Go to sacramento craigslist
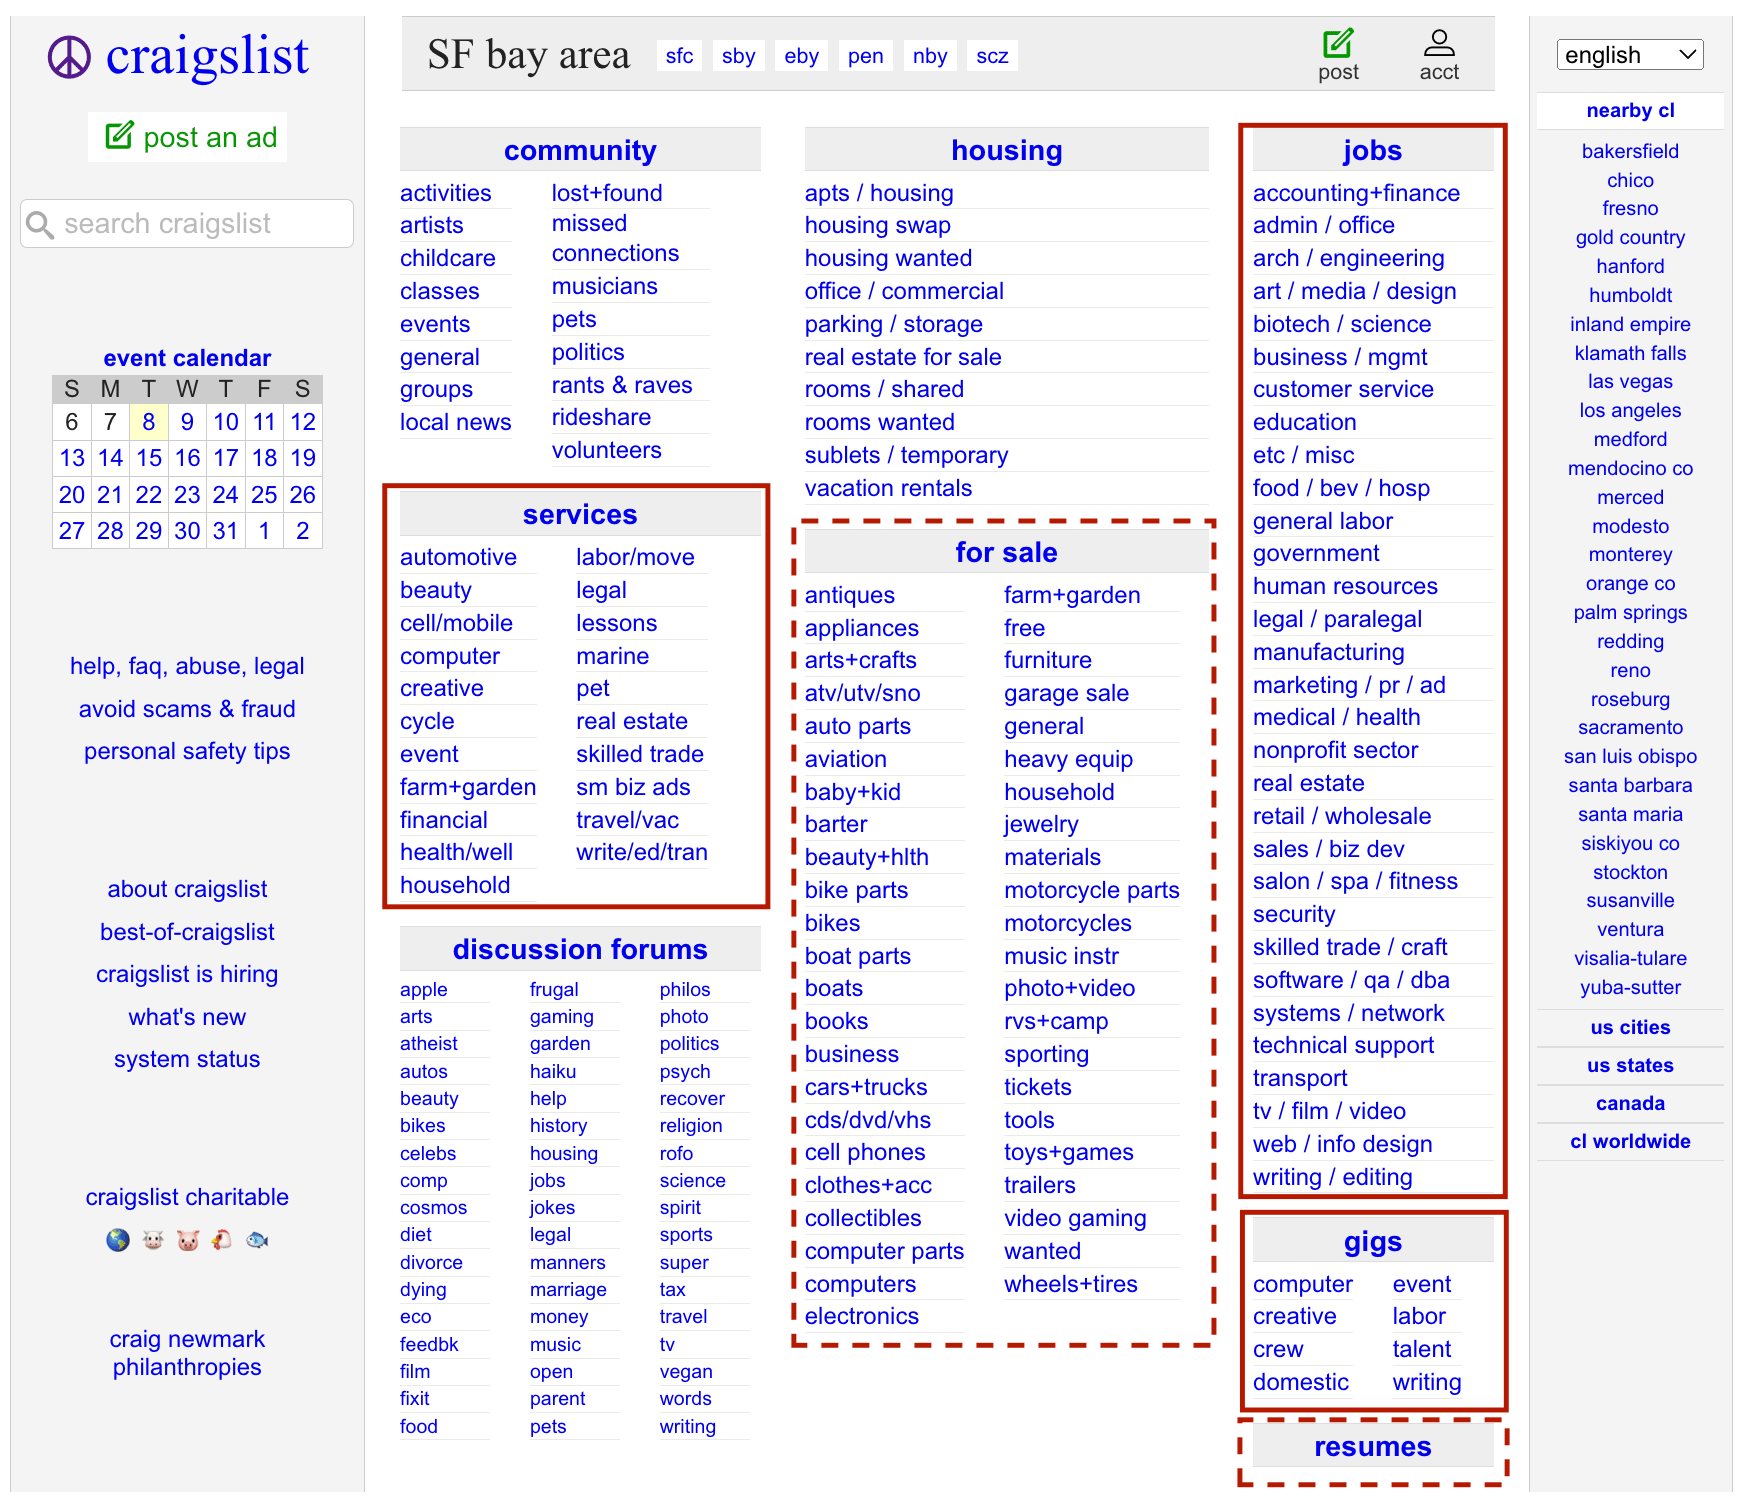 (1630, 727)
